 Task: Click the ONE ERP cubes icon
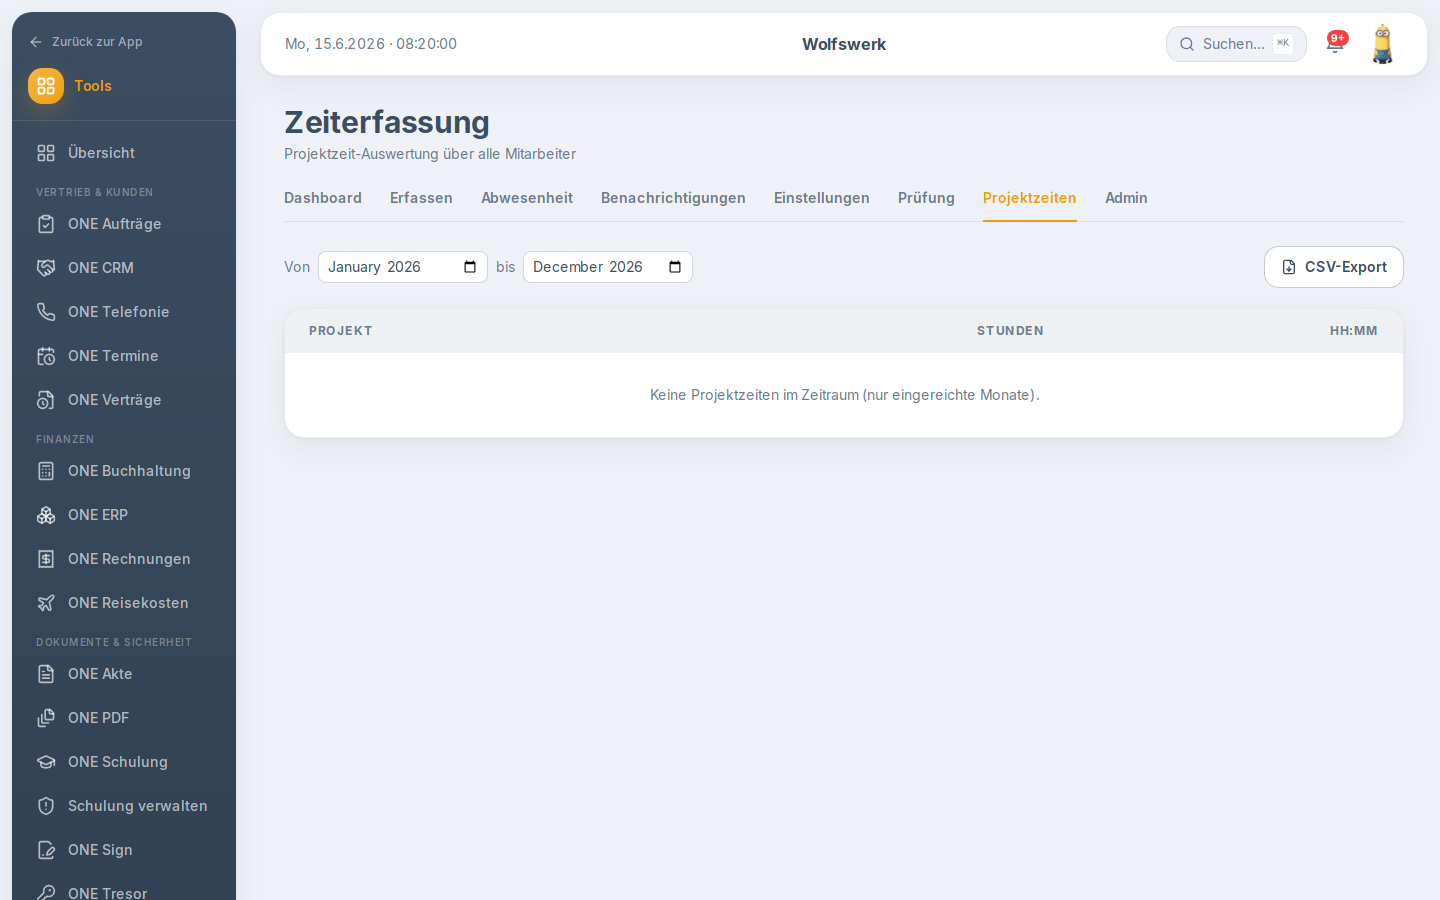click(46, 515)
